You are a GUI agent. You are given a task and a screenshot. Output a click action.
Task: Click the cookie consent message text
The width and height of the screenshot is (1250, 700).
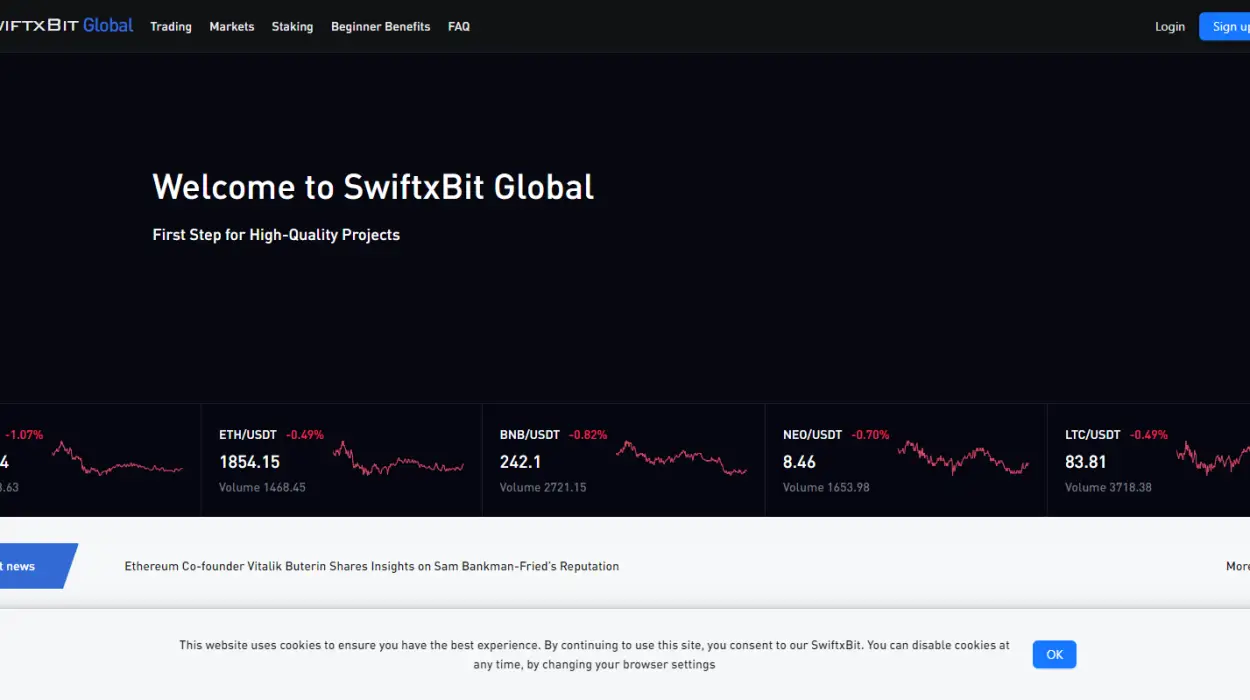click(594, 655)
